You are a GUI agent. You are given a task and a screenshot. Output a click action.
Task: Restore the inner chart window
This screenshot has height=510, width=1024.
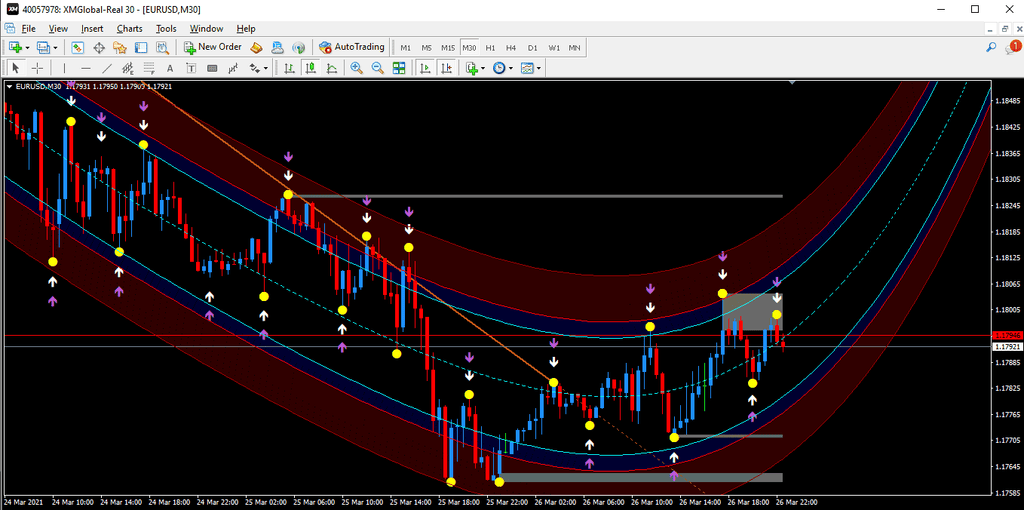[1004, 29]
